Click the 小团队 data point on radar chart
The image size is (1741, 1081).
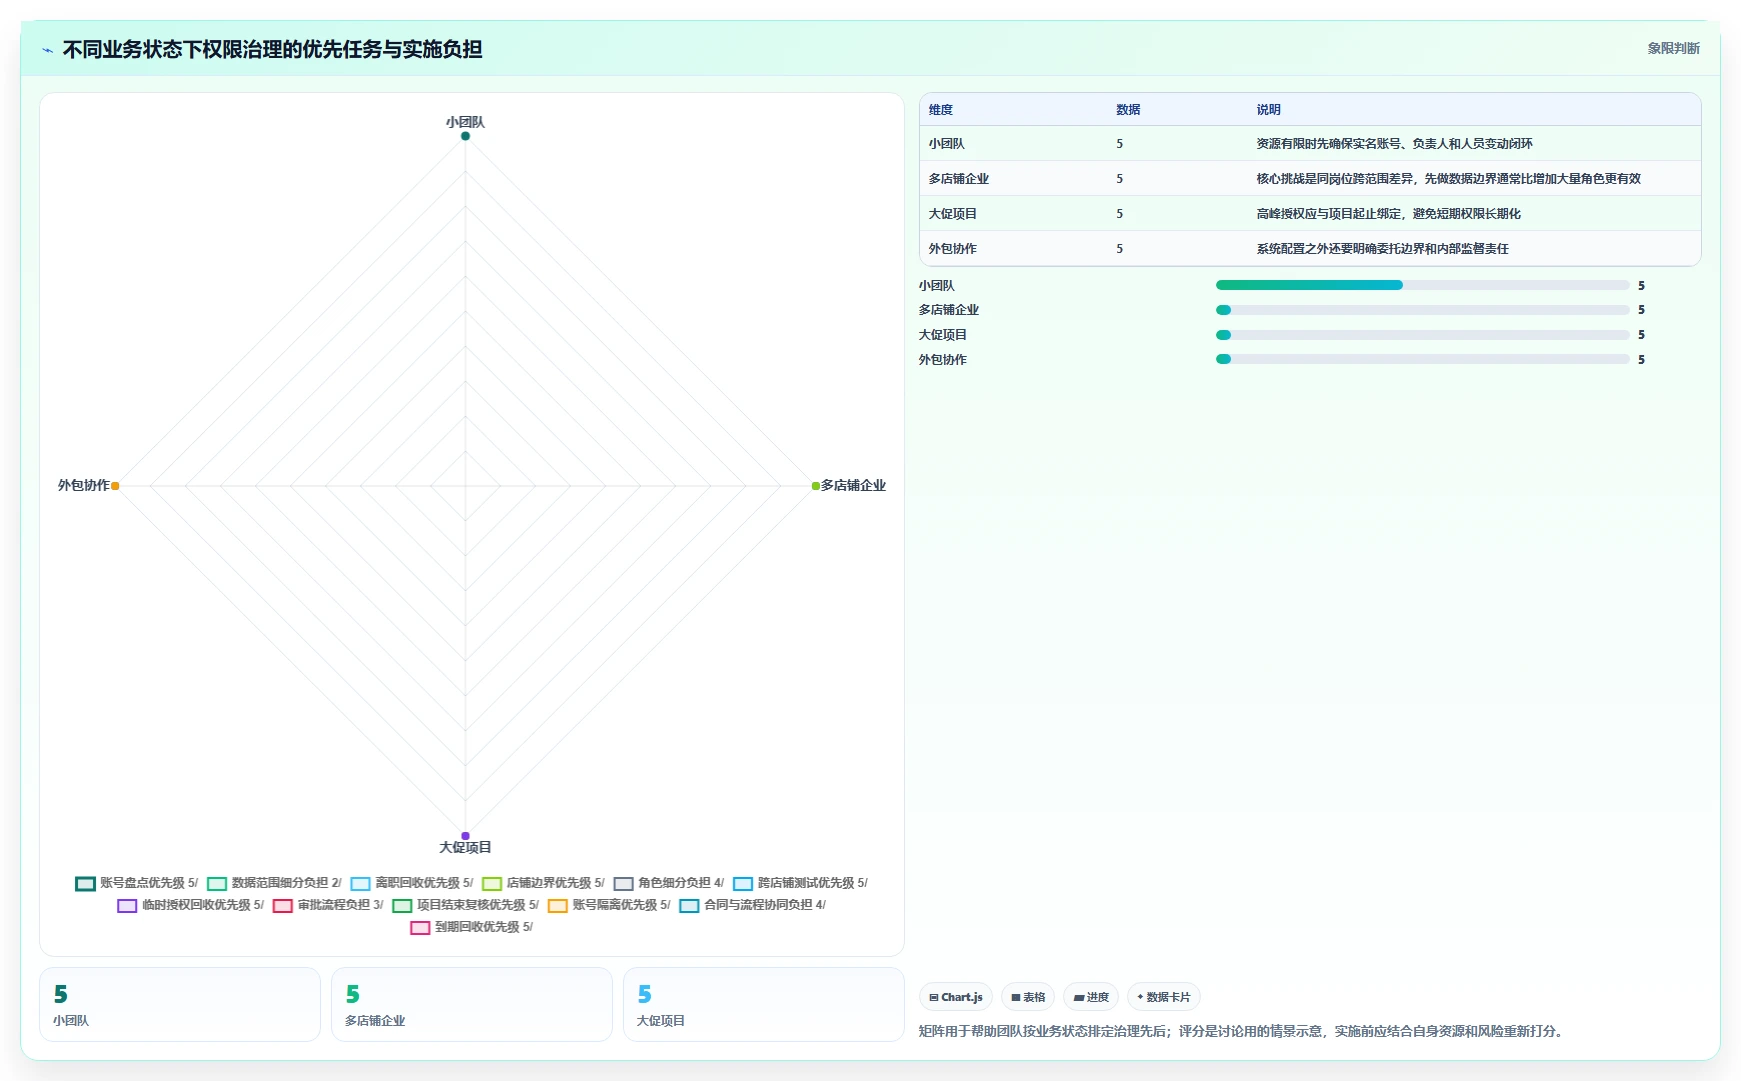point(465,136)
